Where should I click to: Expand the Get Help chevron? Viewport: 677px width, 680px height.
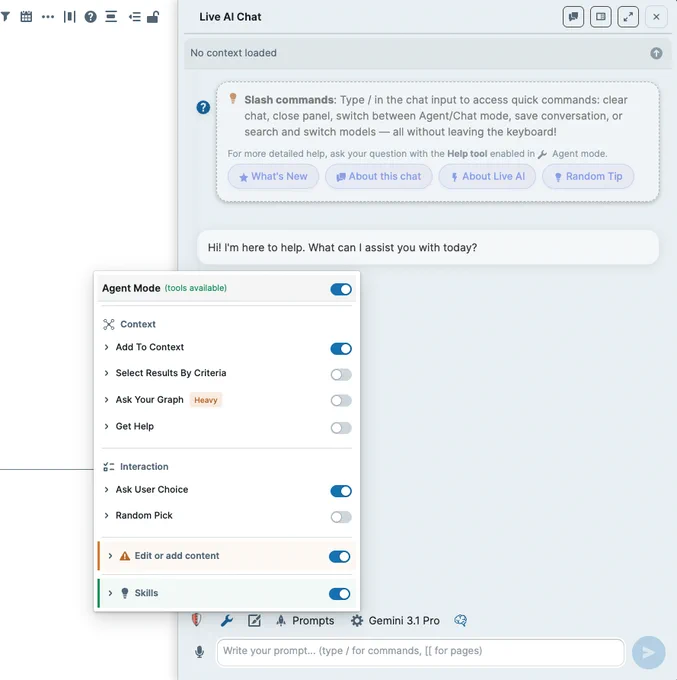tap(106, 426)
